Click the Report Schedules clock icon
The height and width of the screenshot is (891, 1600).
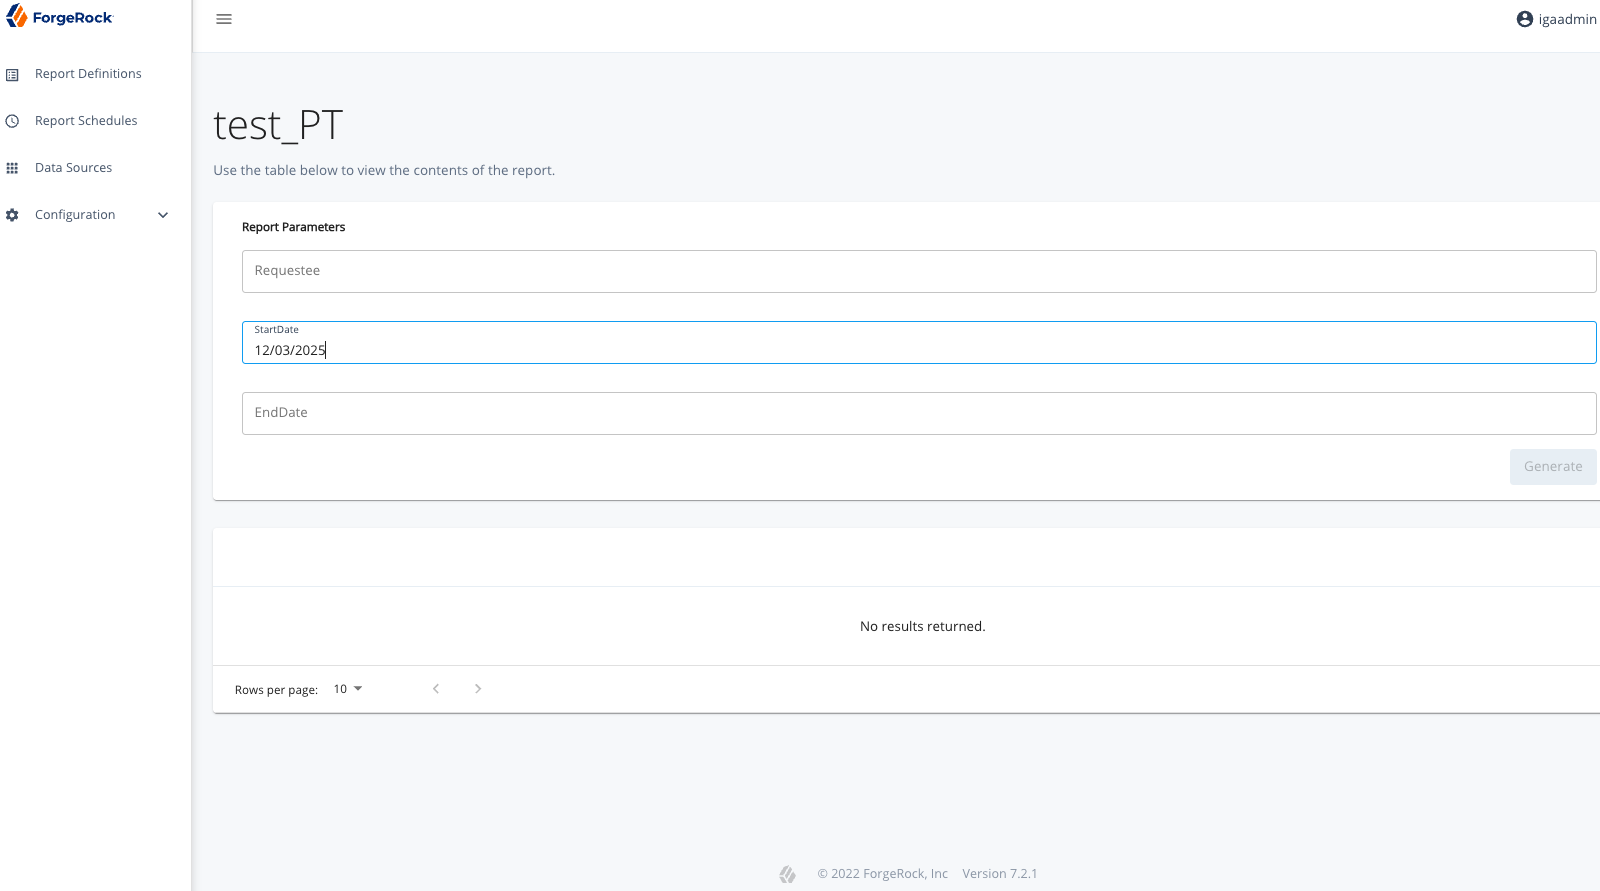(x=12, y=121)
